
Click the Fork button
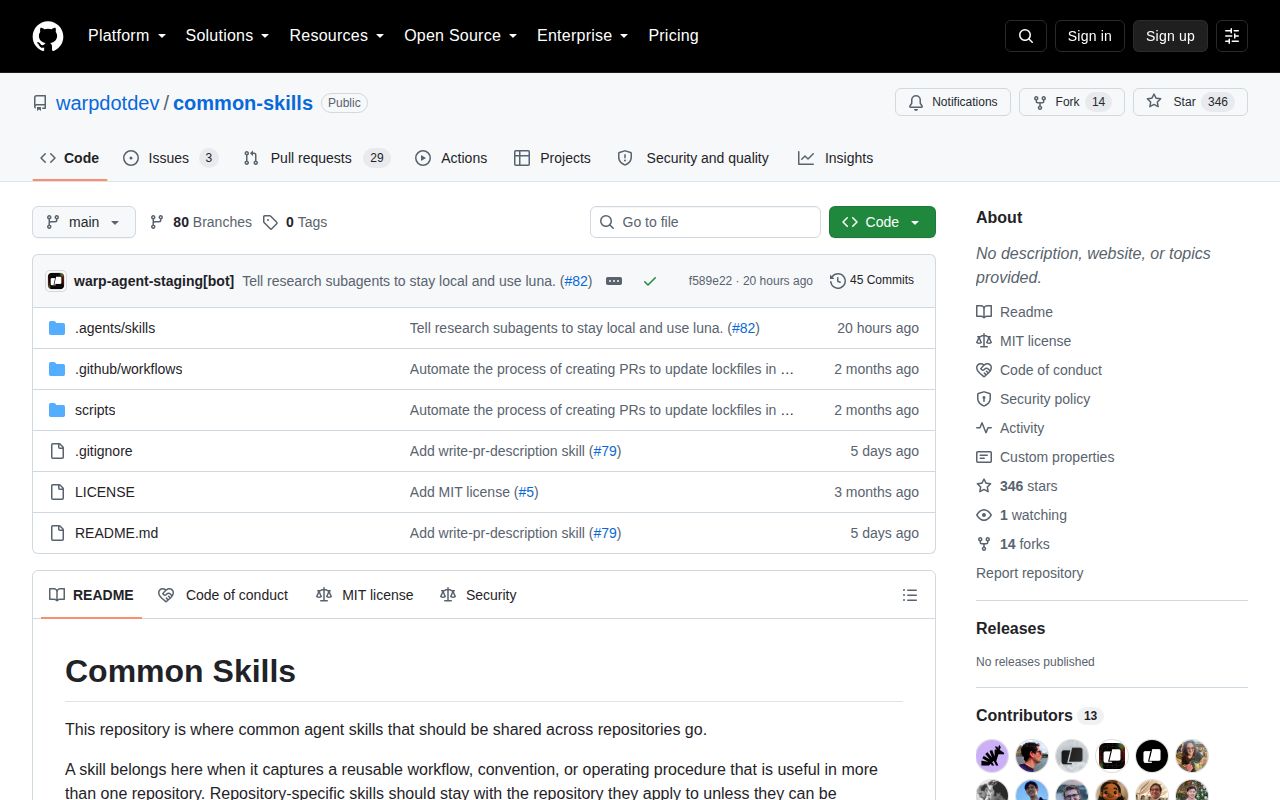1072,102
